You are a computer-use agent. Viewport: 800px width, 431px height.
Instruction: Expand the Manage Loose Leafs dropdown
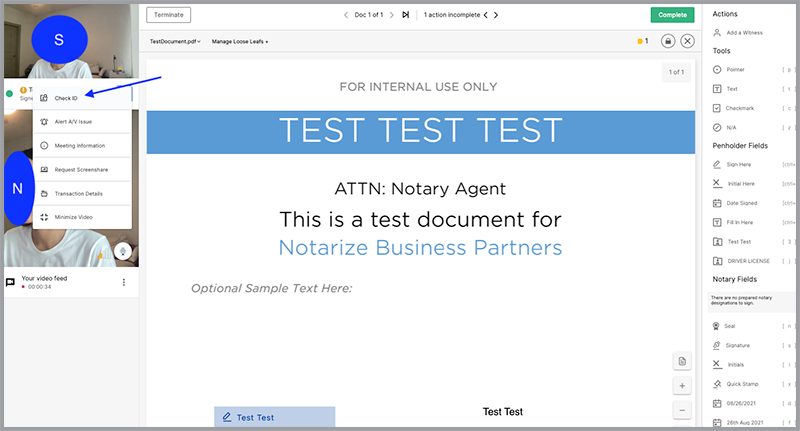(x=240, y=41)
